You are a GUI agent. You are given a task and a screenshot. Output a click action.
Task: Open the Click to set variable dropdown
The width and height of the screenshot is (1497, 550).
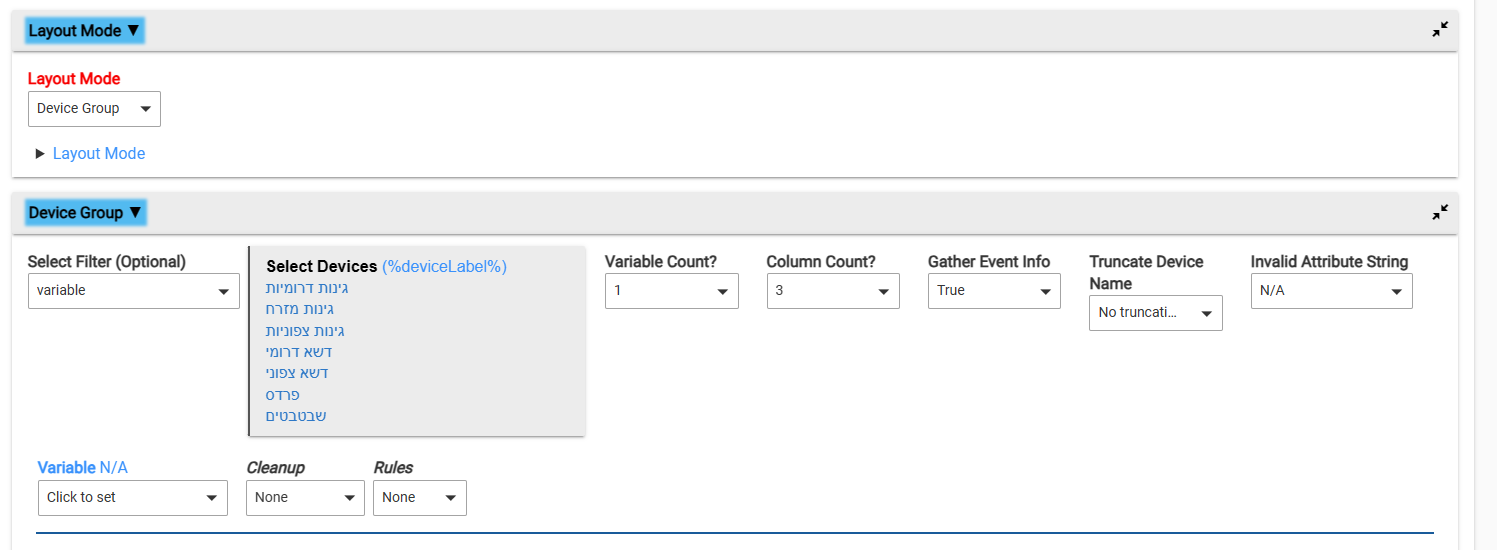click(133, 497)
